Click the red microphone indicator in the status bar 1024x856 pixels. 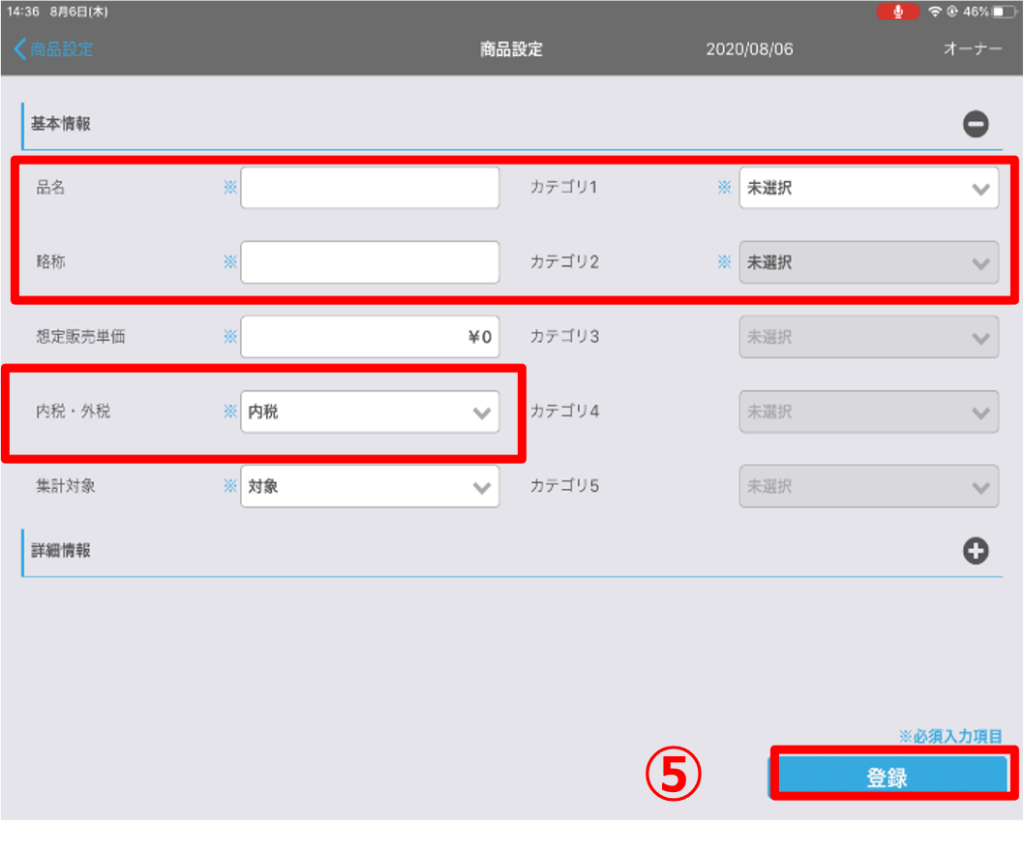(897, 11)
